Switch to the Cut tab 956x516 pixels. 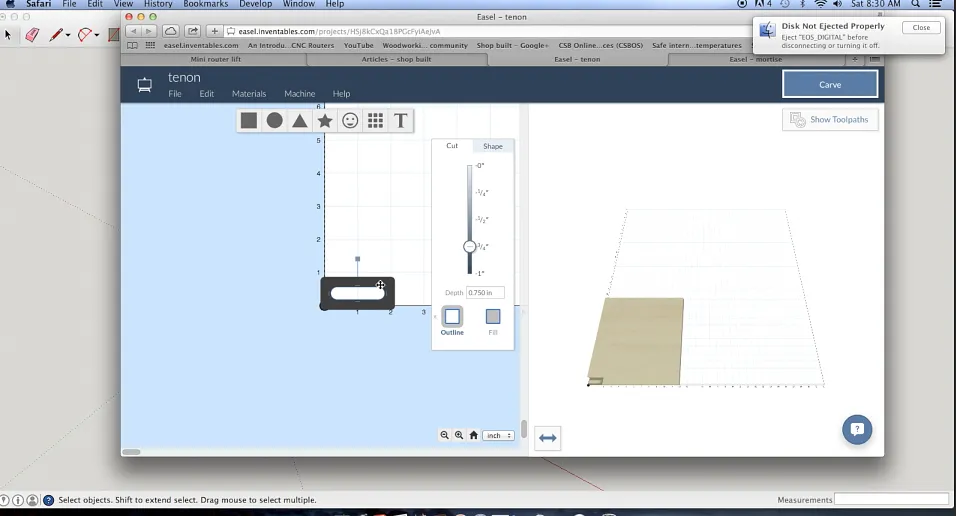452,146
